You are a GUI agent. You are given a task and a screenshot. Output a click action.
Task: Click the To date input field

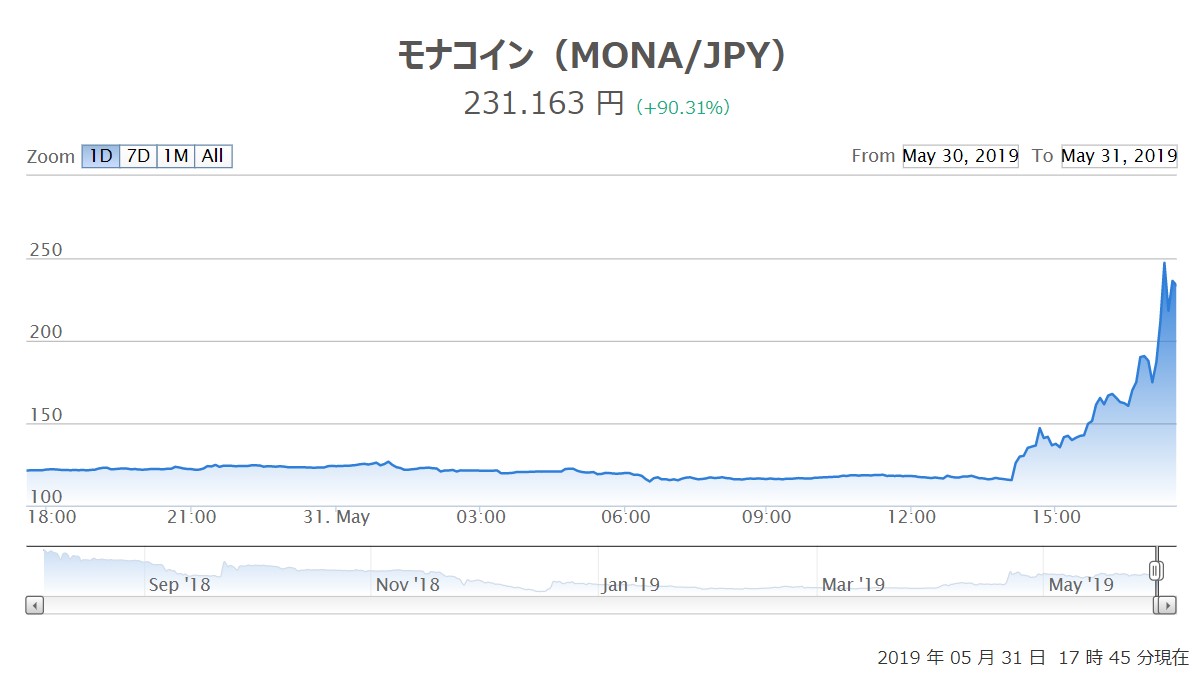coord(1119,156)
